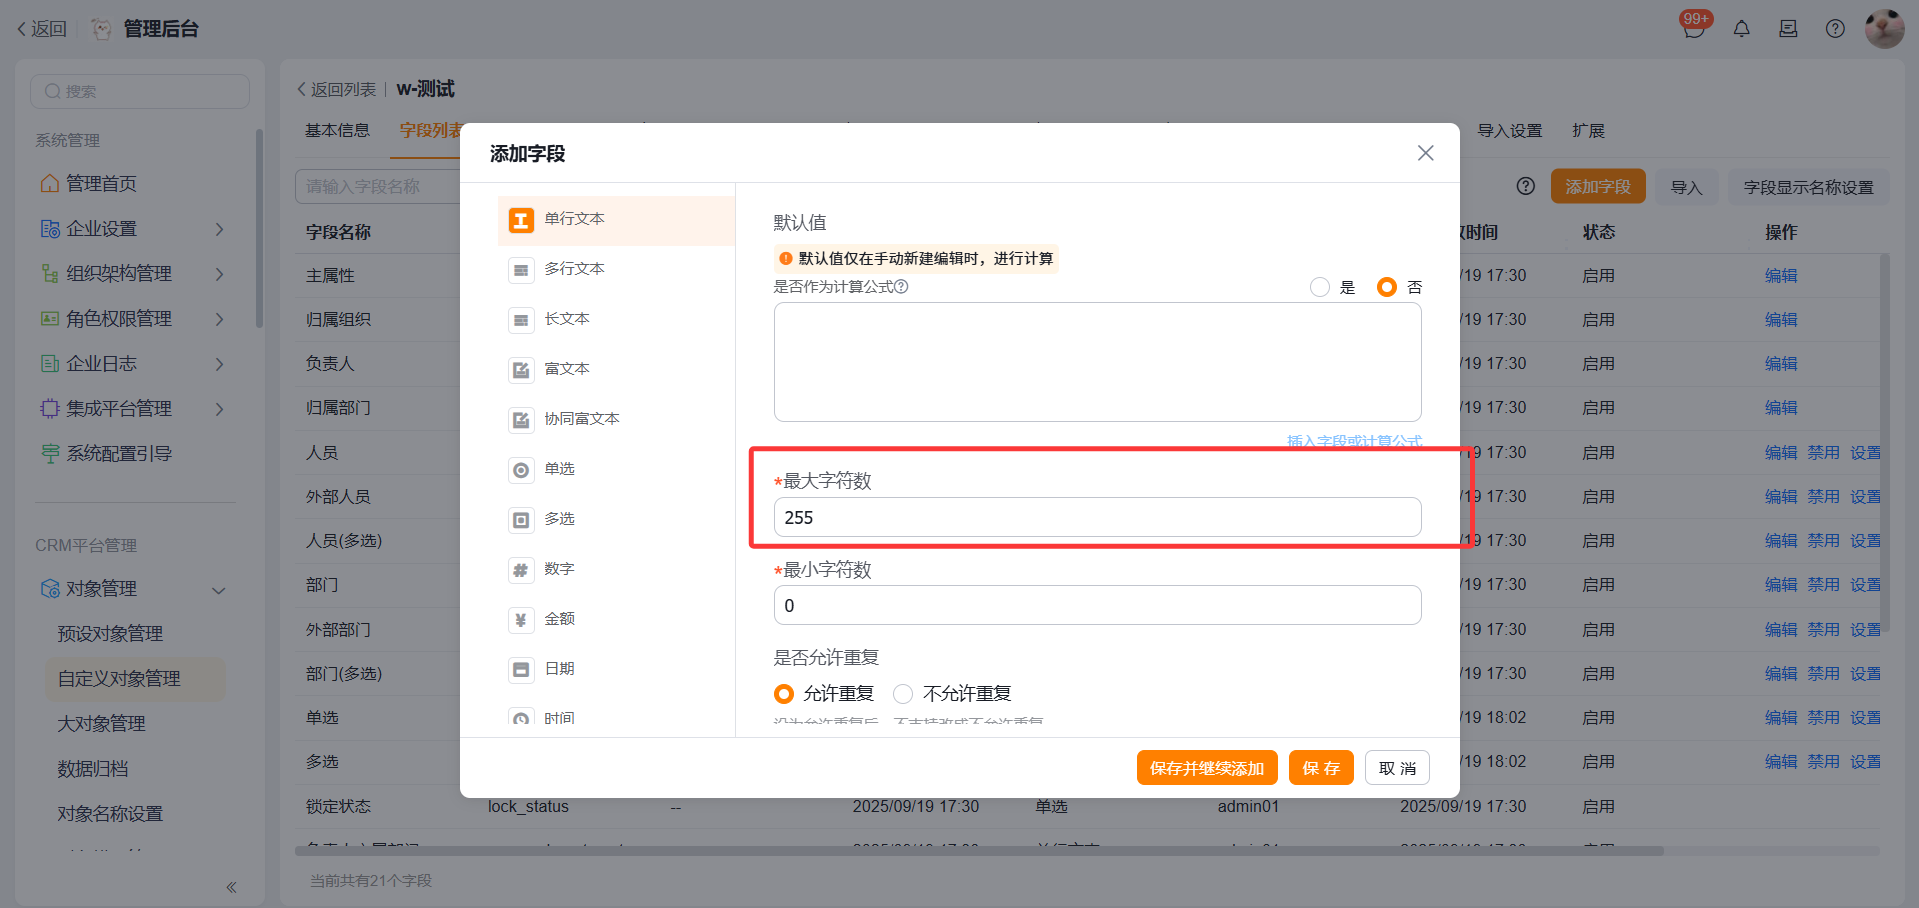
Task: Click the horizontal scrollbar under the field table
Action: 978,851
